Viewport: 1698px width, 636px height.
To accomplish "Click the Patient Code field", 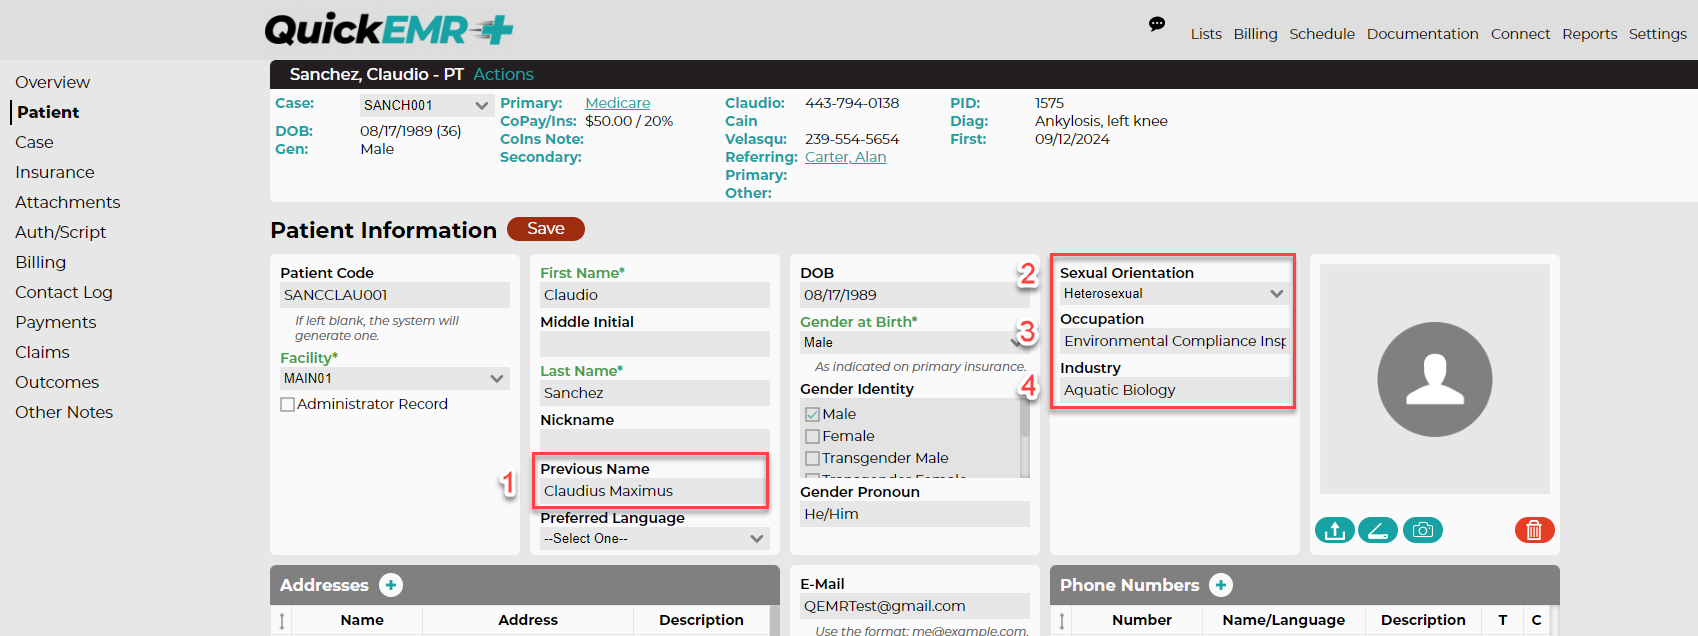I will [x=395, y=295].
